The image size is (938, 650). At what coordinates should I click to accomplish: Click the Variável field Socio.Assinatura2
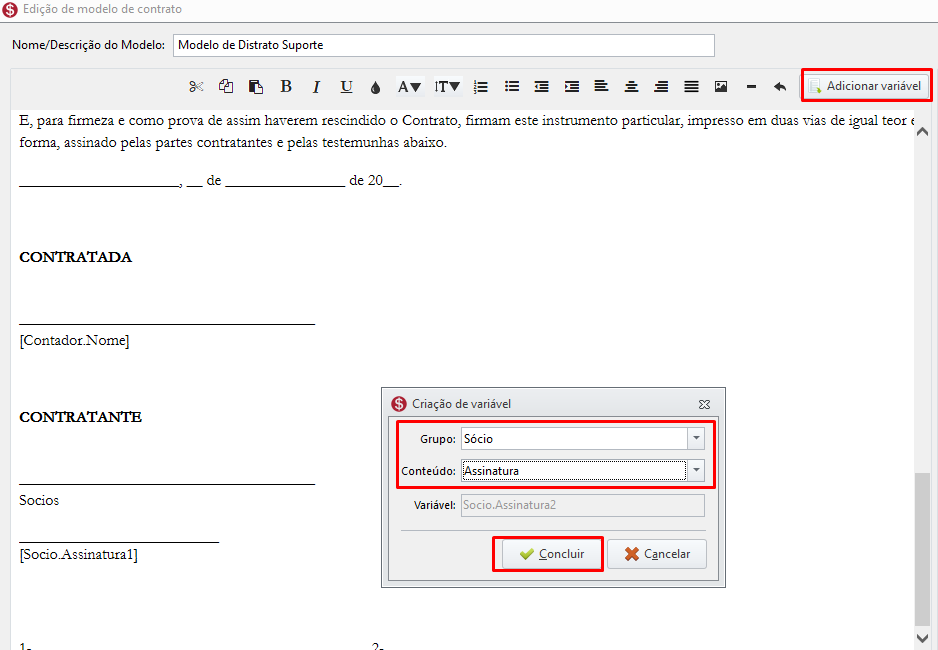pos(583,505)
